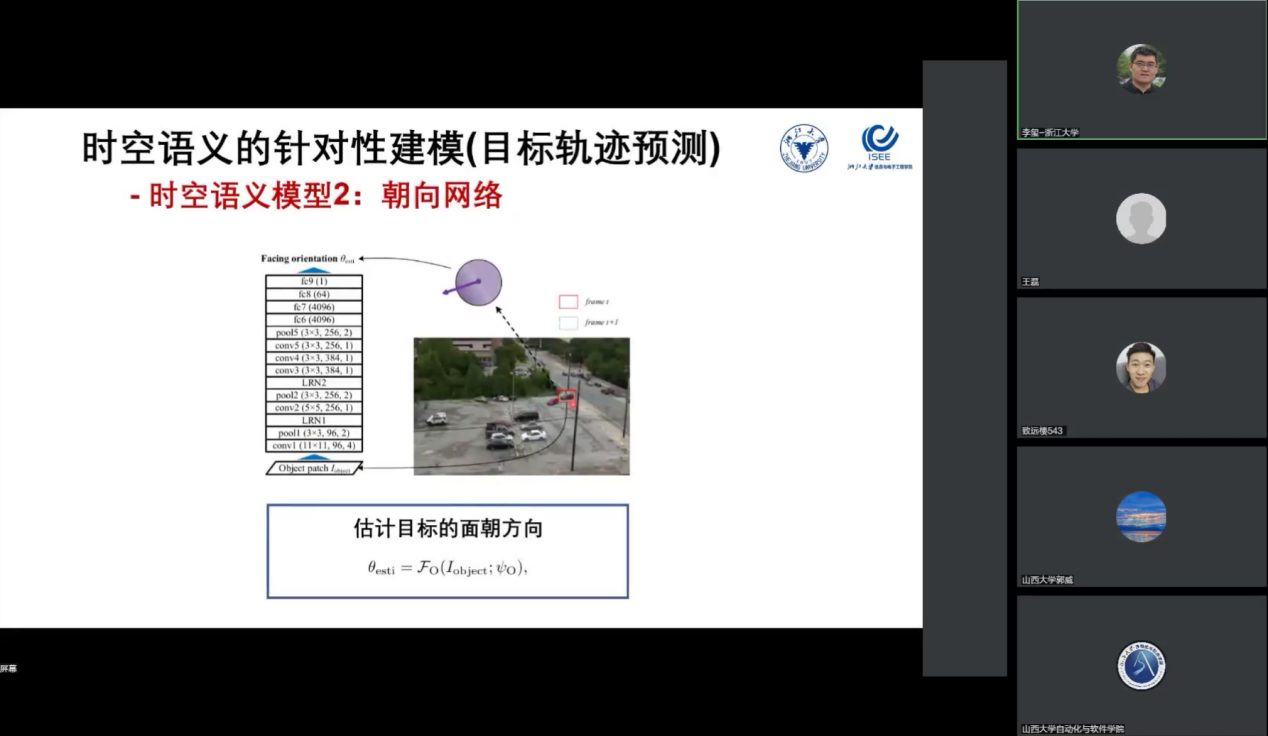
Task: Click the name label 山西大学郭威
Action: [x=1047, y=580]
